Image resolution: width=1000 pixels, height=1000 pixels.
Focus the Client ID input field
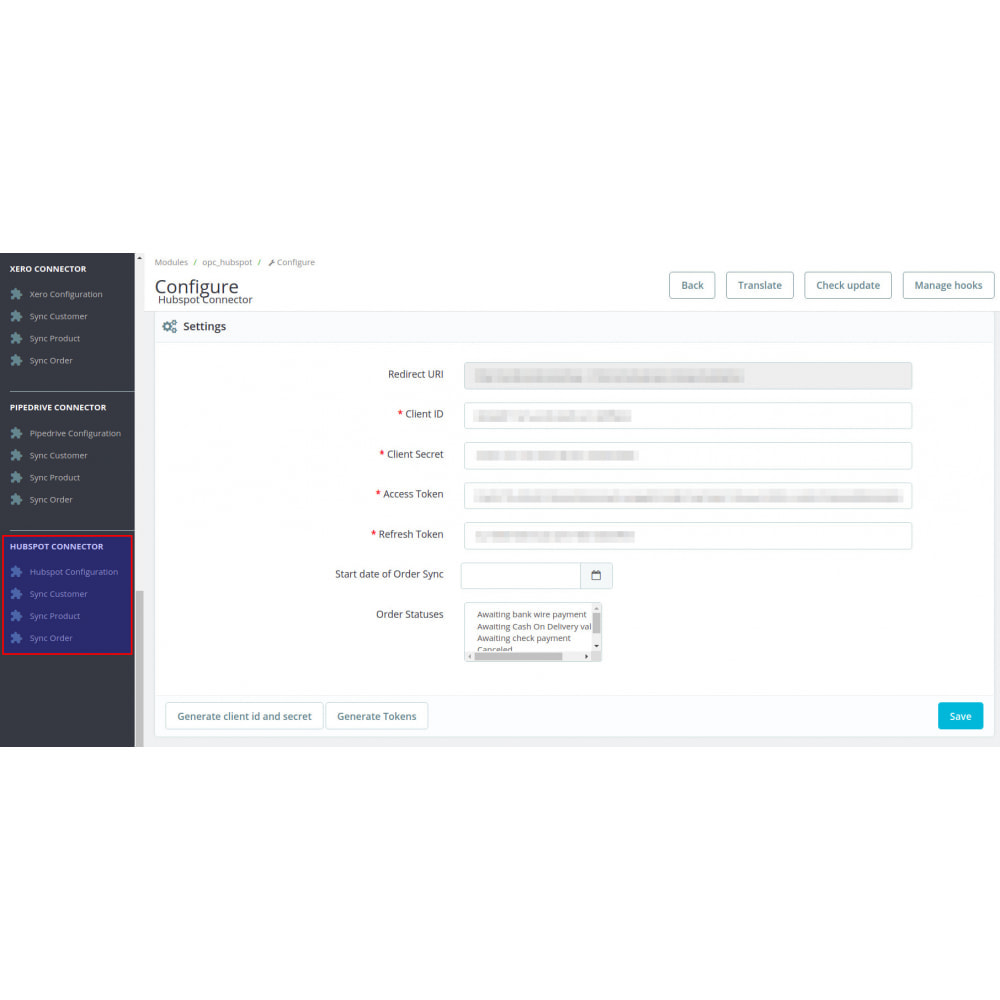(688, 416)
